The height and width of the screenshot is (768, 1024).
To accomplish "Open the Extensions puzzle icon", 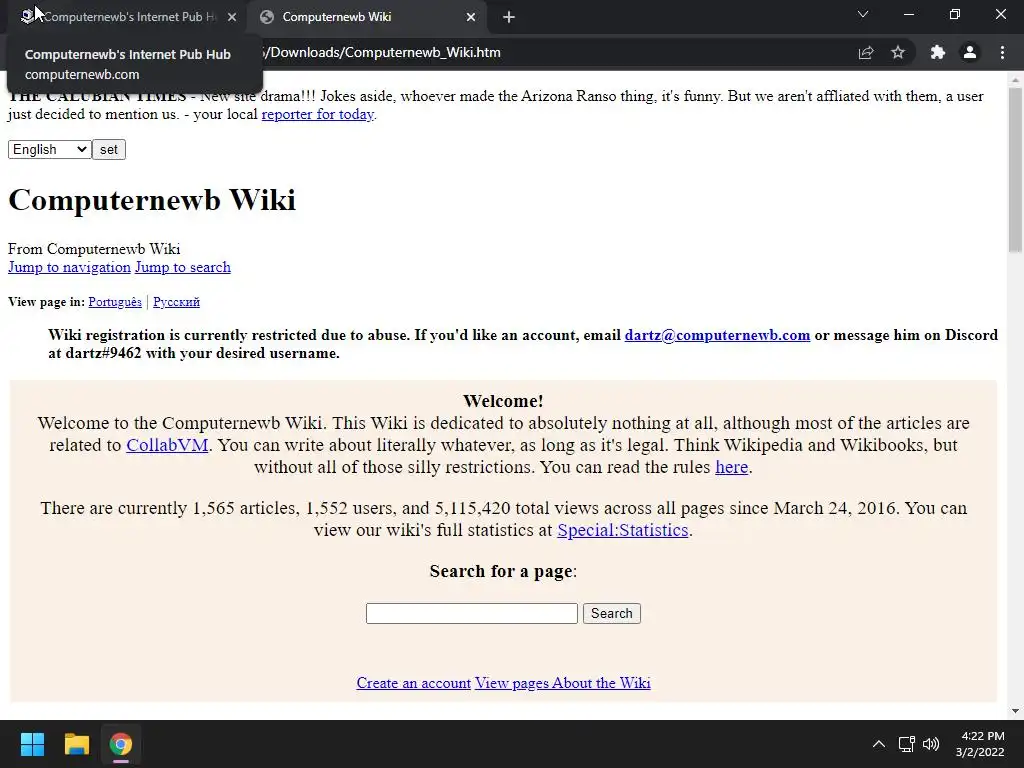I will [x=937, y=53].
